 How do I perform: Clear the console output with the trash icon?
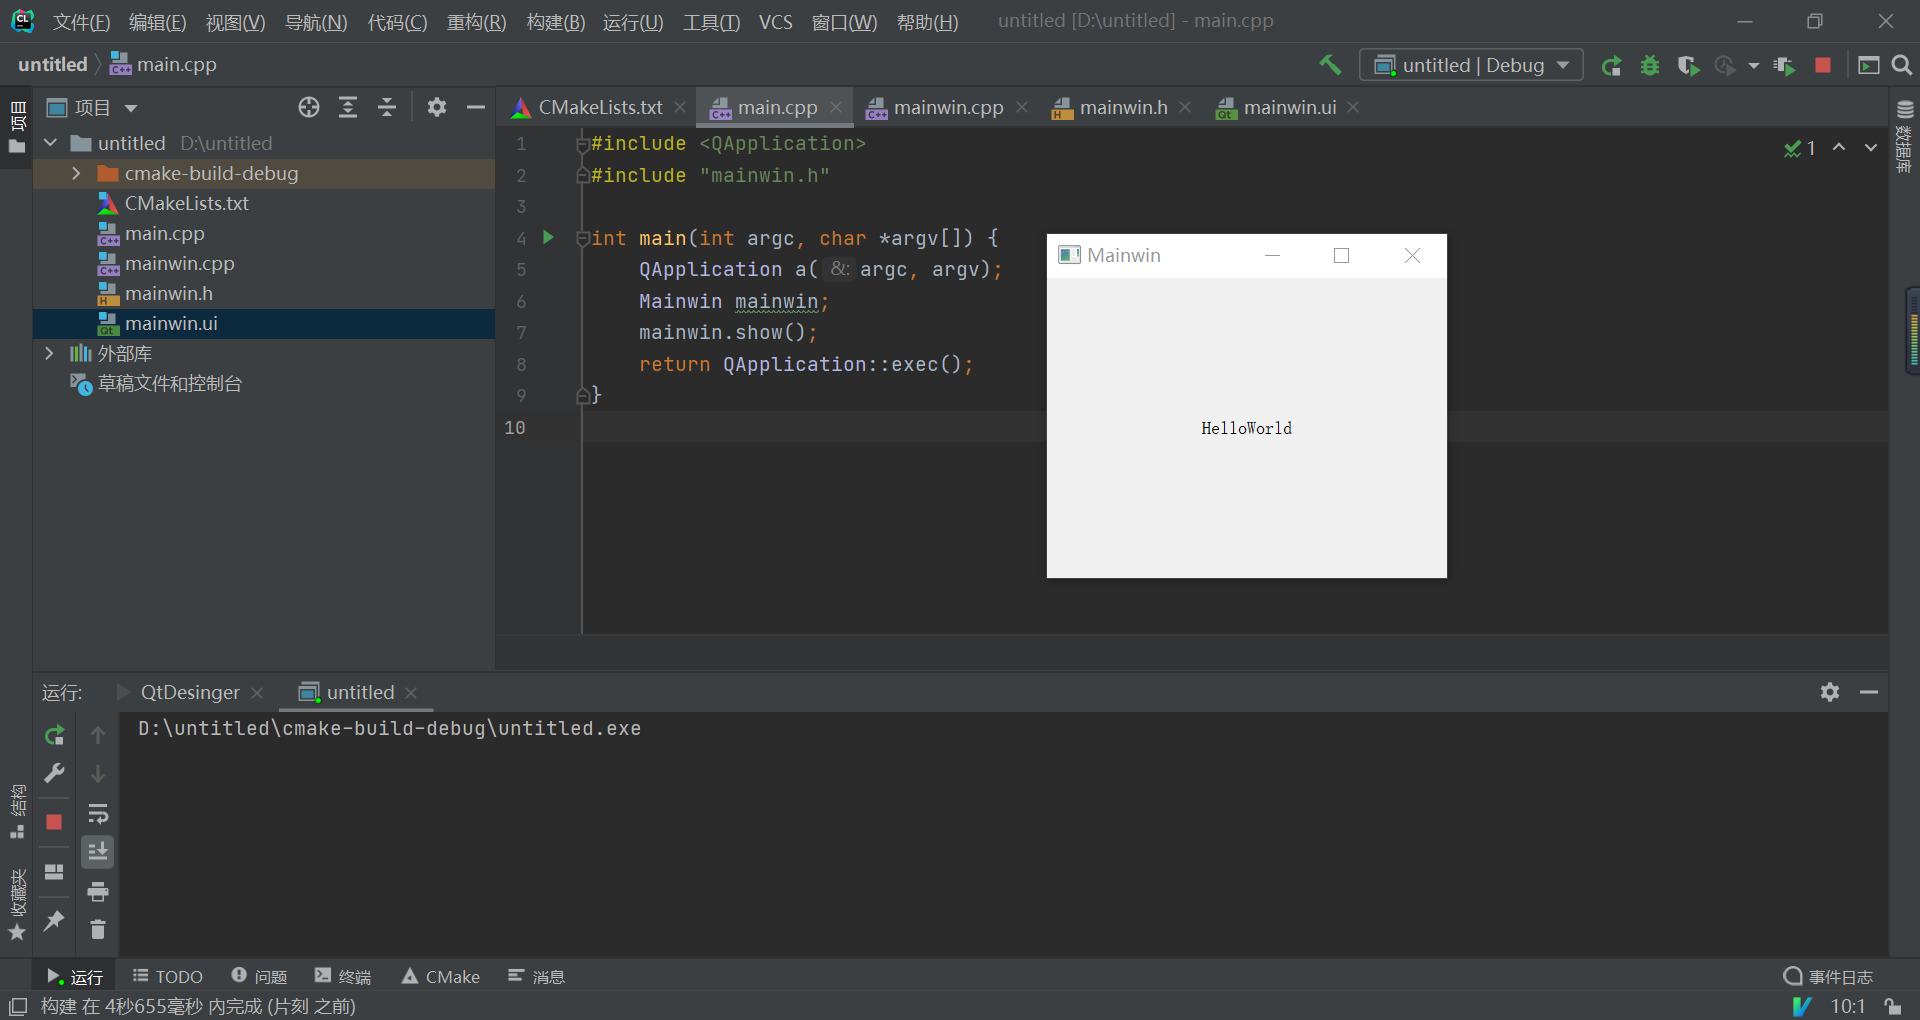[98, 929]
